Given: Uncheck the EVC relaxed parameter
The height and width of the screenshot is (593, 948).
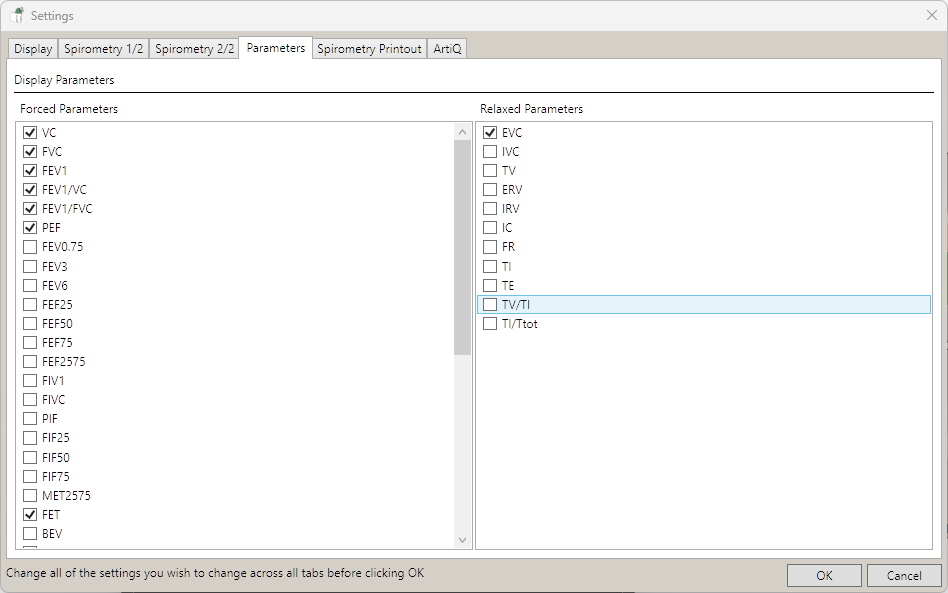Looking at the screenshot, I should (490, 133).
